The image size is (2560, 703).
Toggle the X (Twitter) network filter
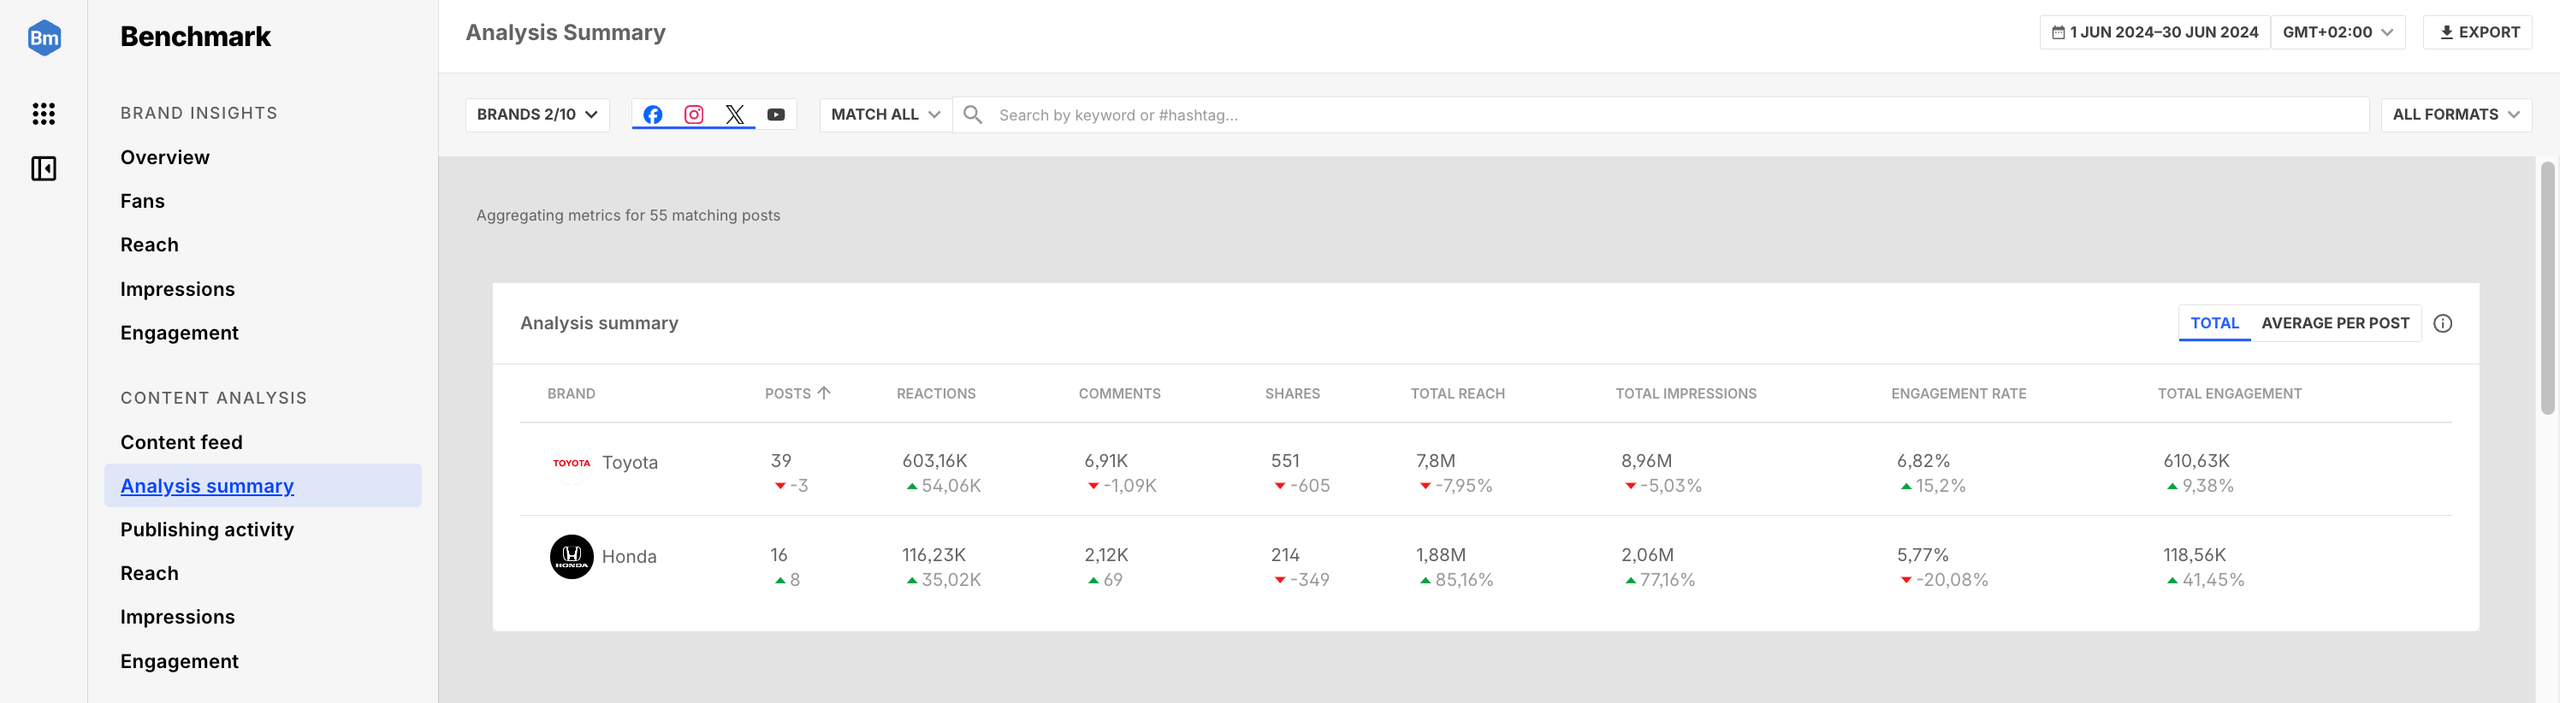tap(735, 115)
